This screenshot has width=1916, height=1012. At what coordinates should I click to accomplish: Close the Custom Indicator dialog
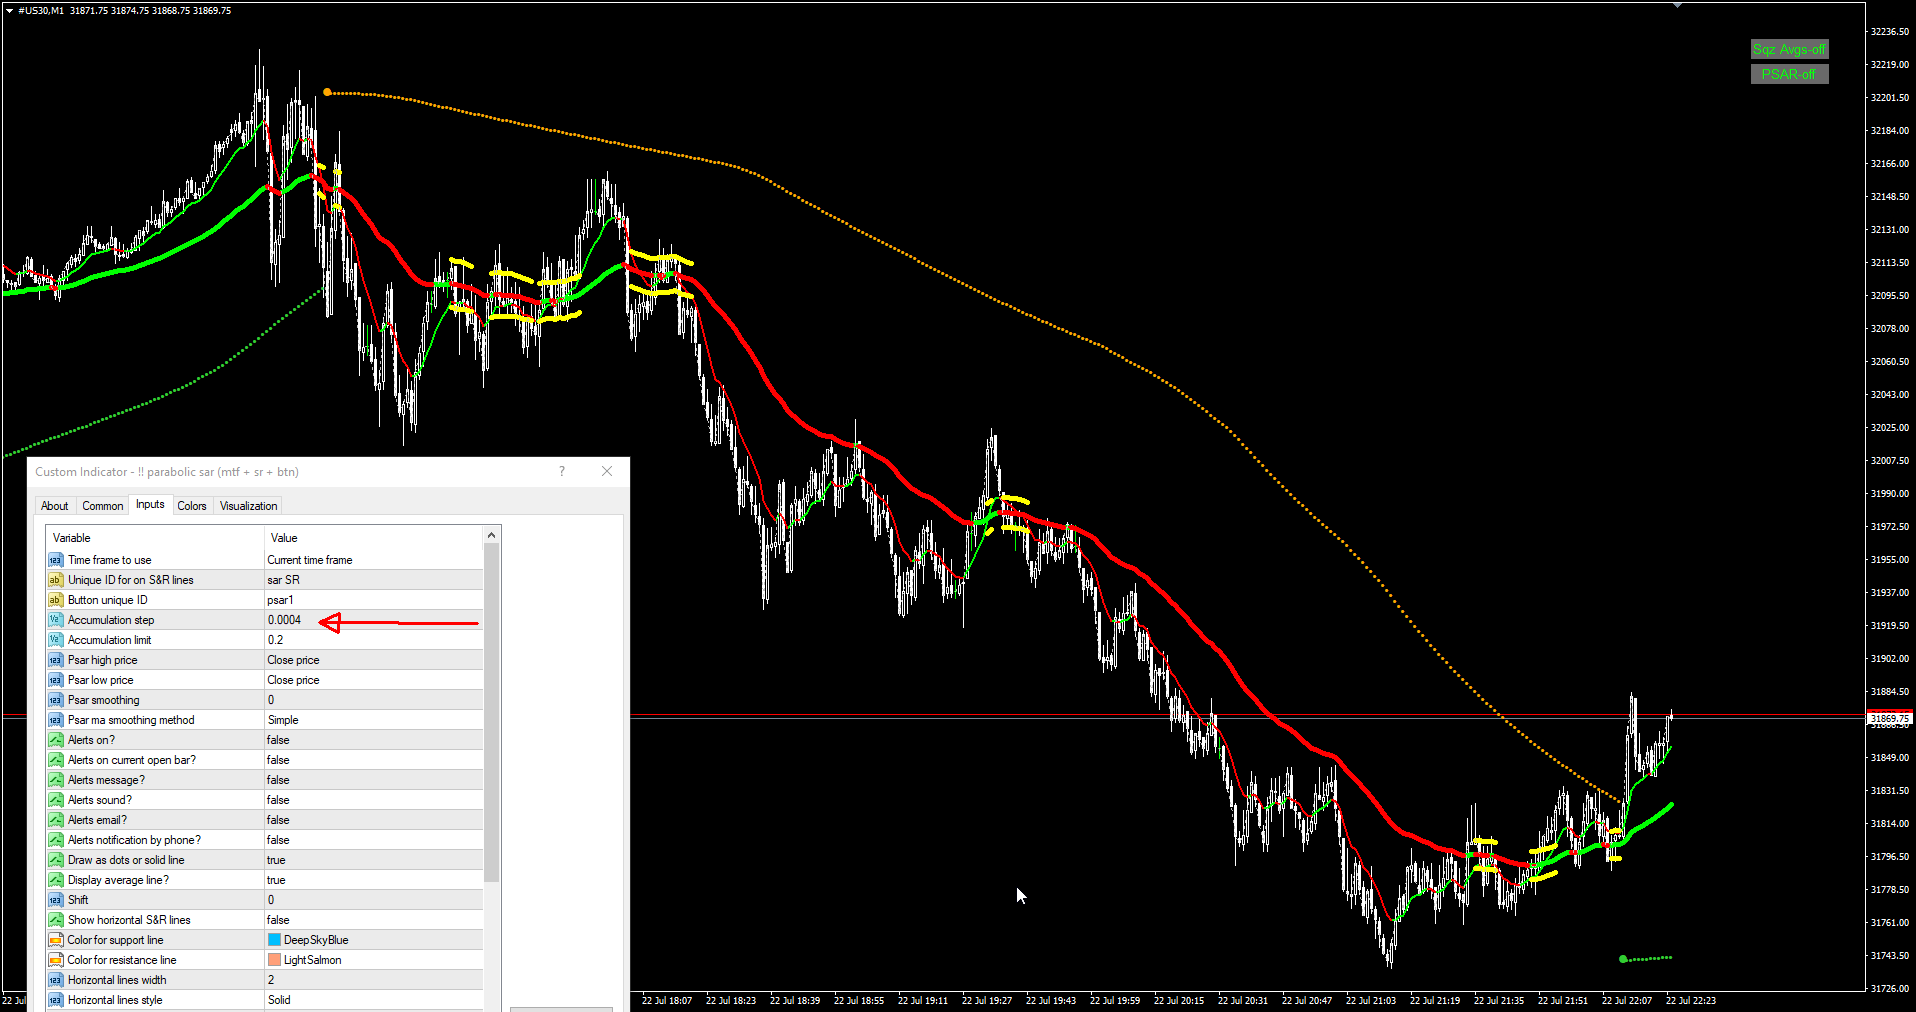coord(607,471)
